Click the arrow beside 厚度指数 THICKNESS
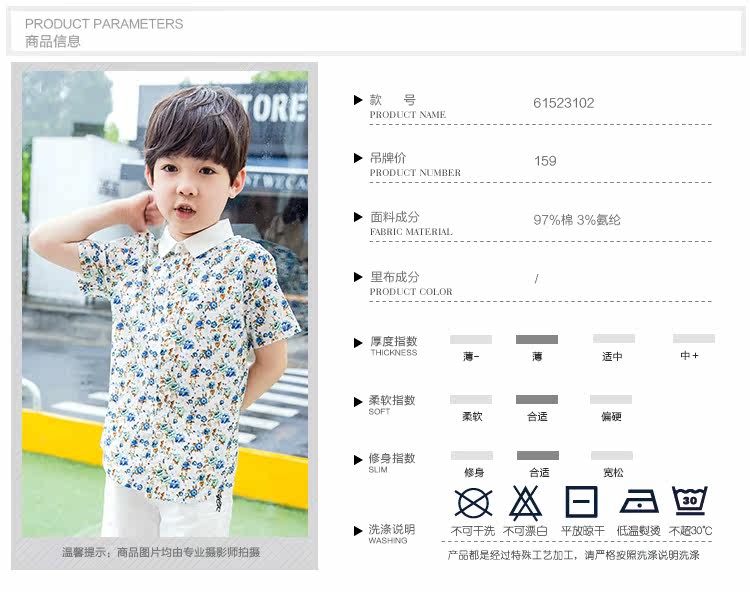Screen dimensions: 750x592 (x=358, y=343)
